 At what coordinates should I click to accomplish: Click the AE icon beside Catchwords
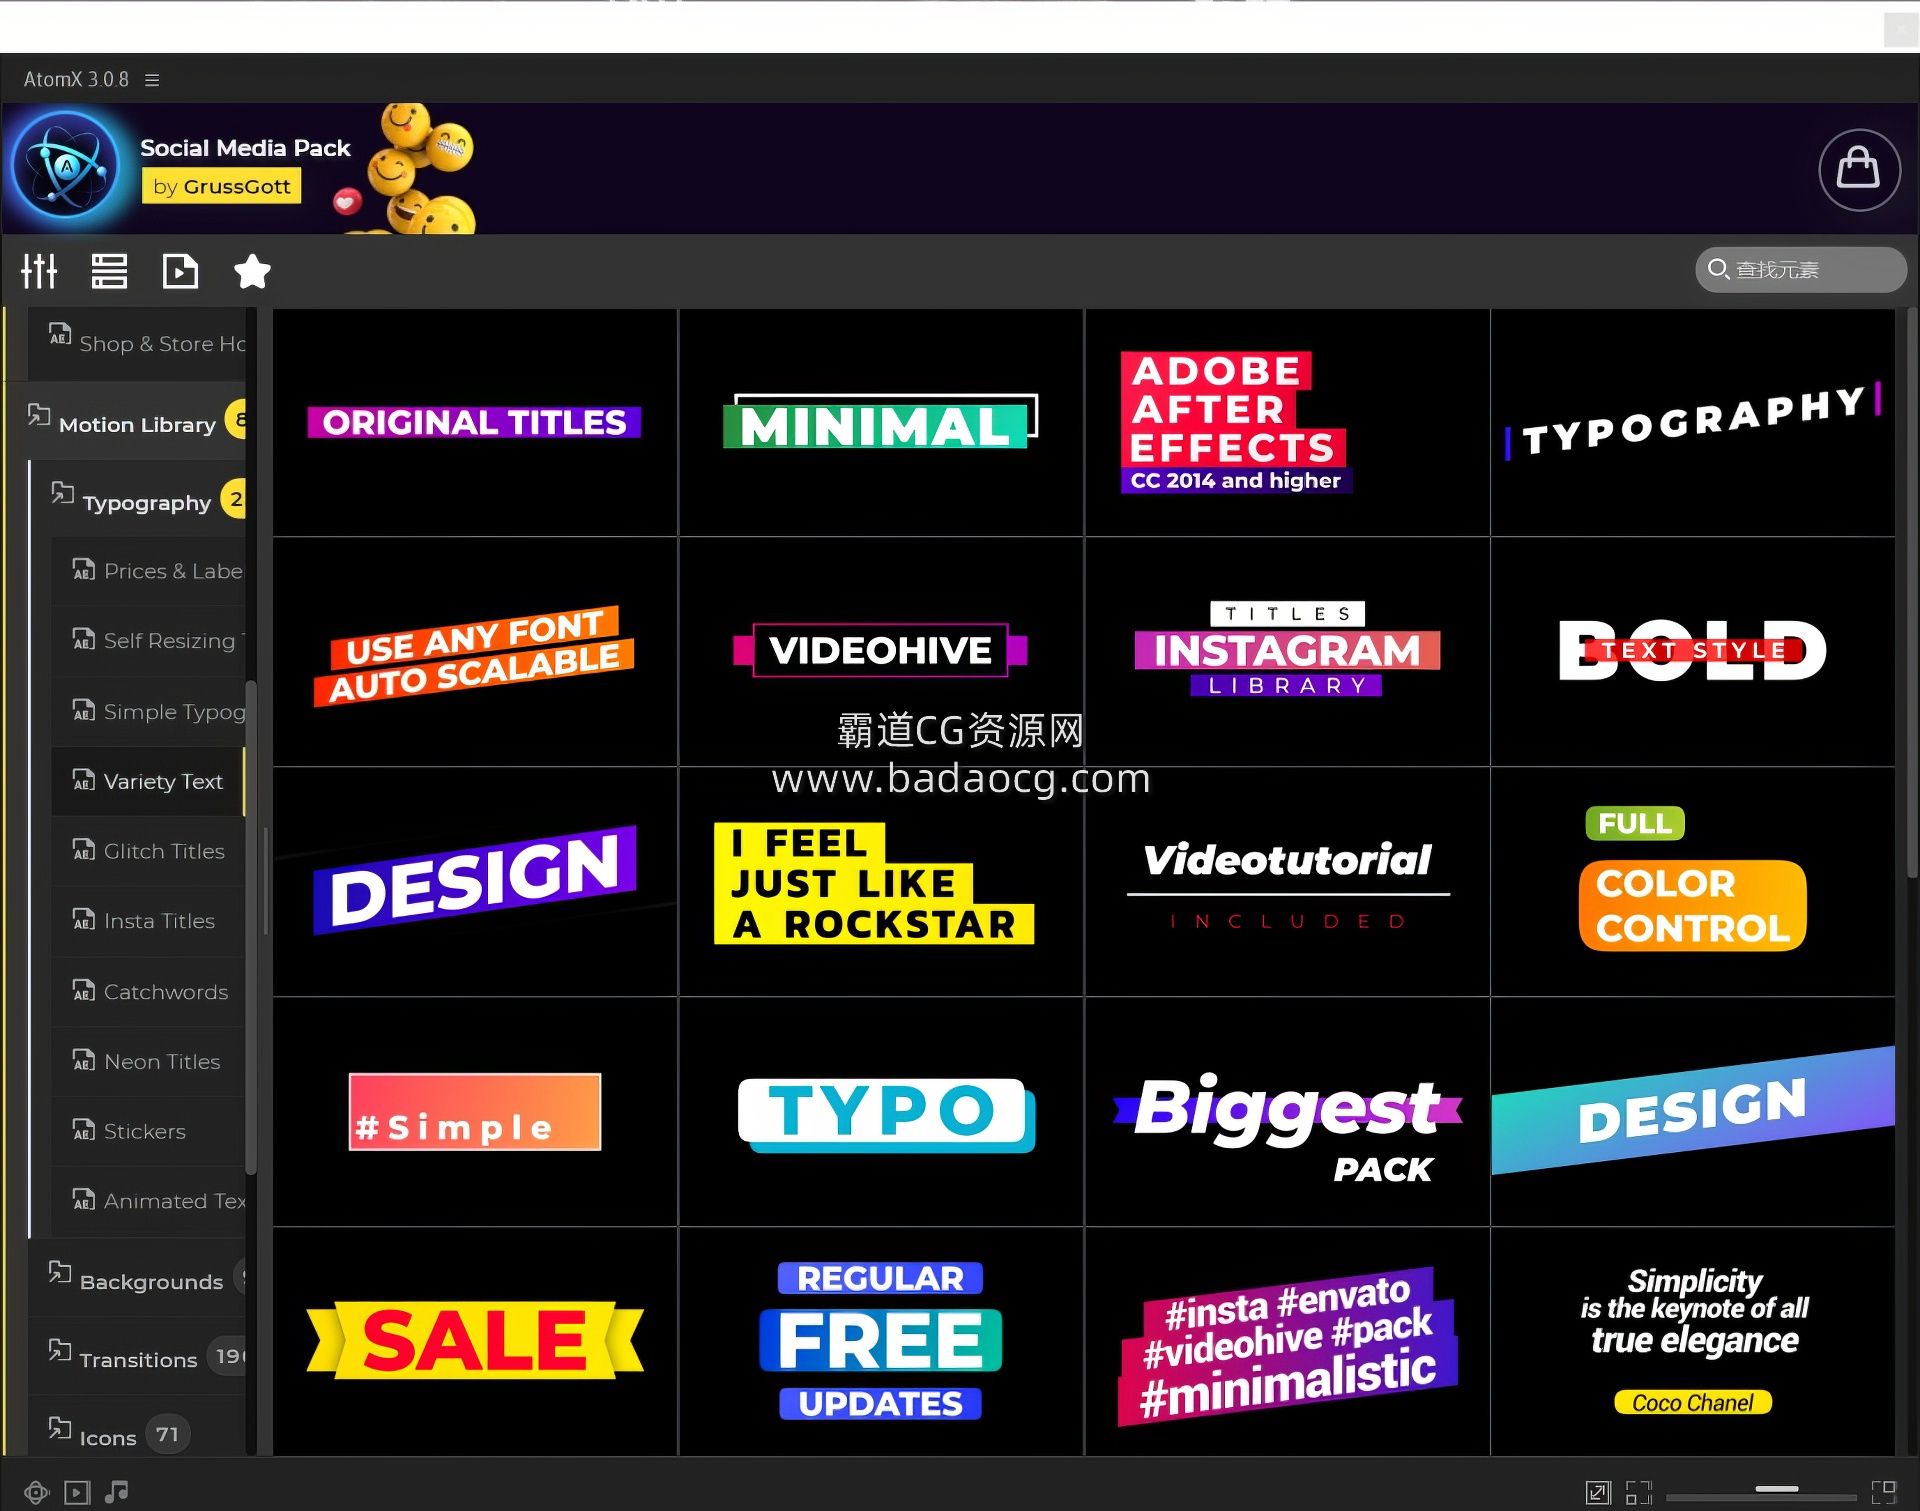coord(84,990)
